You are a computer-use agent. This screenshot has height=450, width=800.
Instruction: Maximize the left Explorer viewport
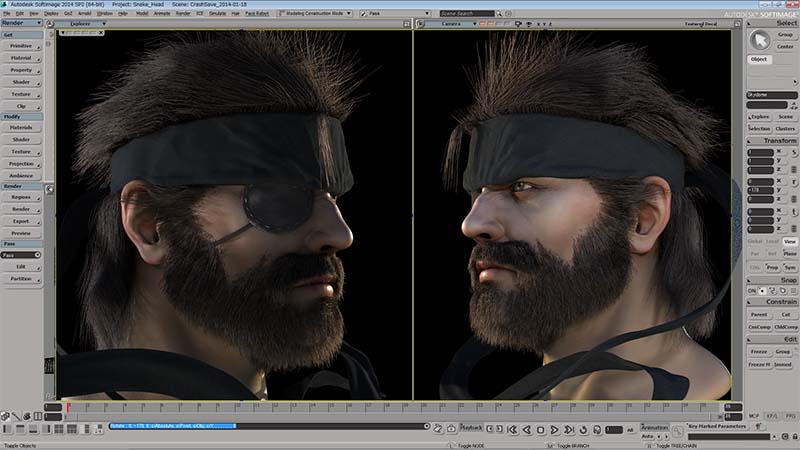(407, 24)
